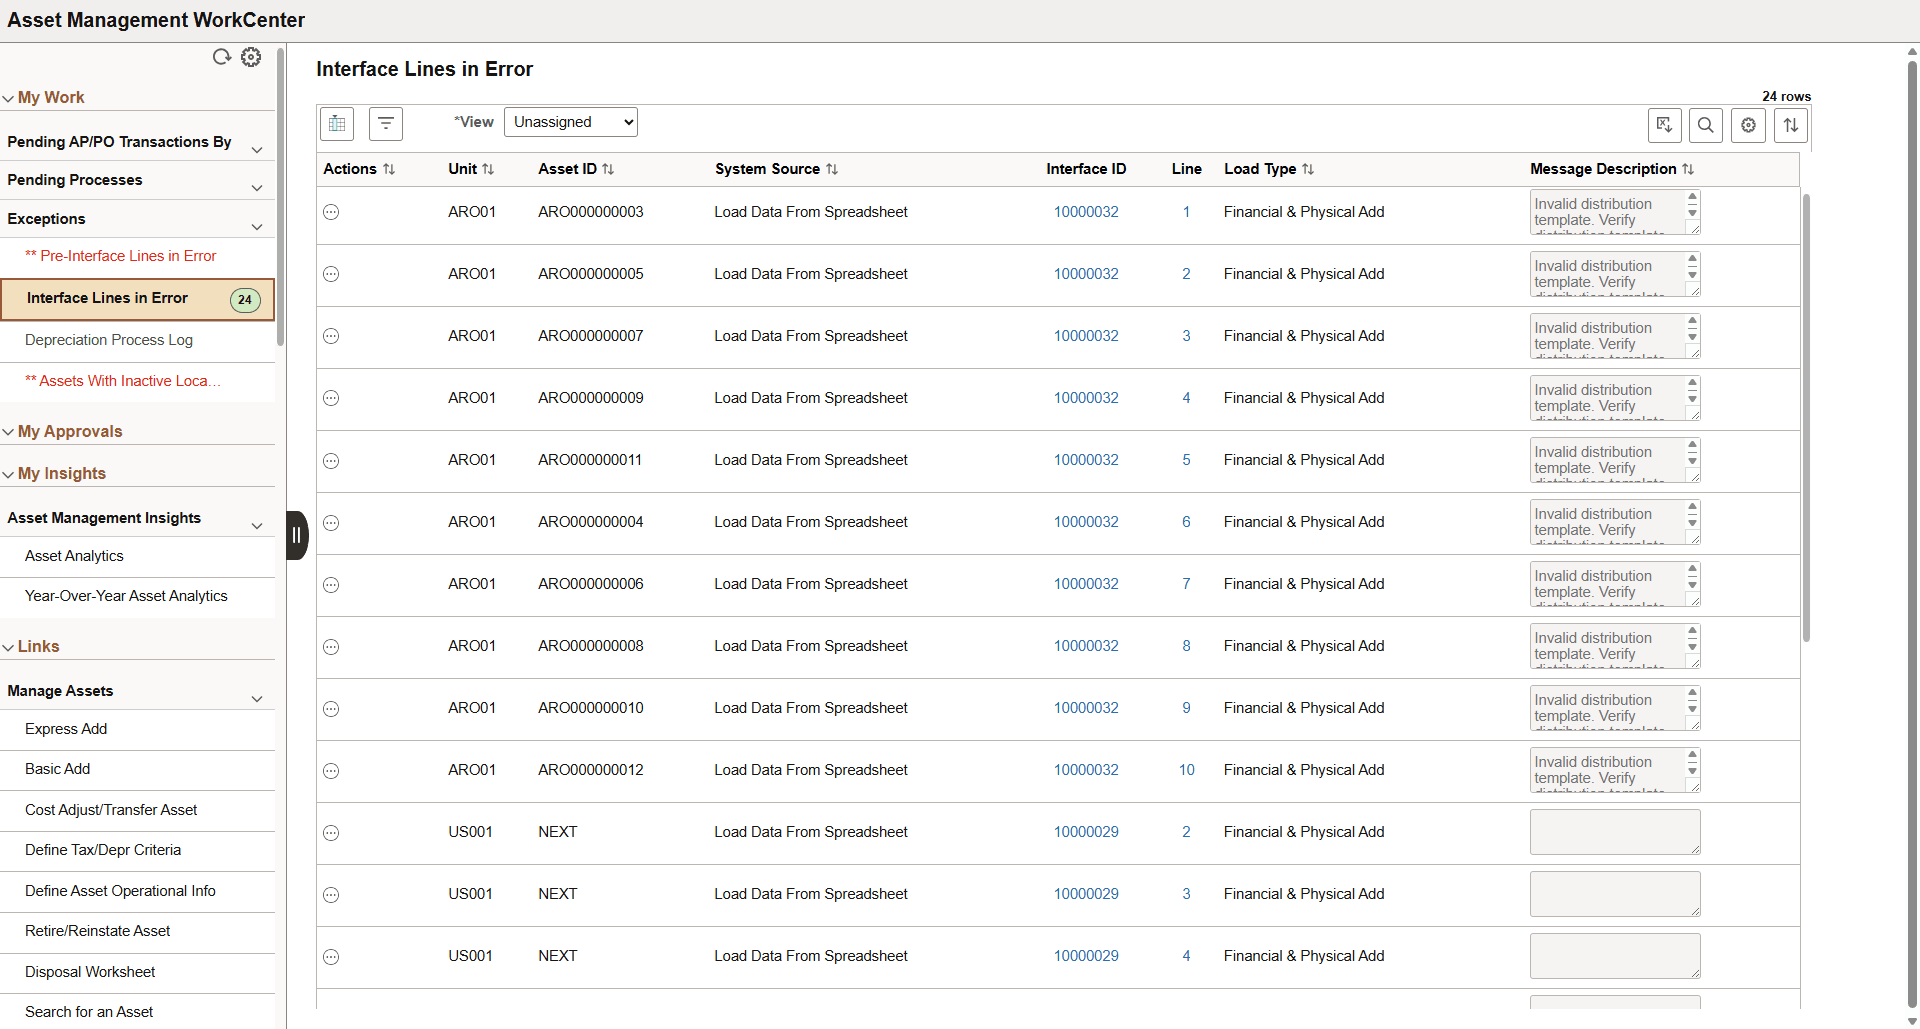
Task: Expand the Pending Processes section
Action: coord(257,186)
